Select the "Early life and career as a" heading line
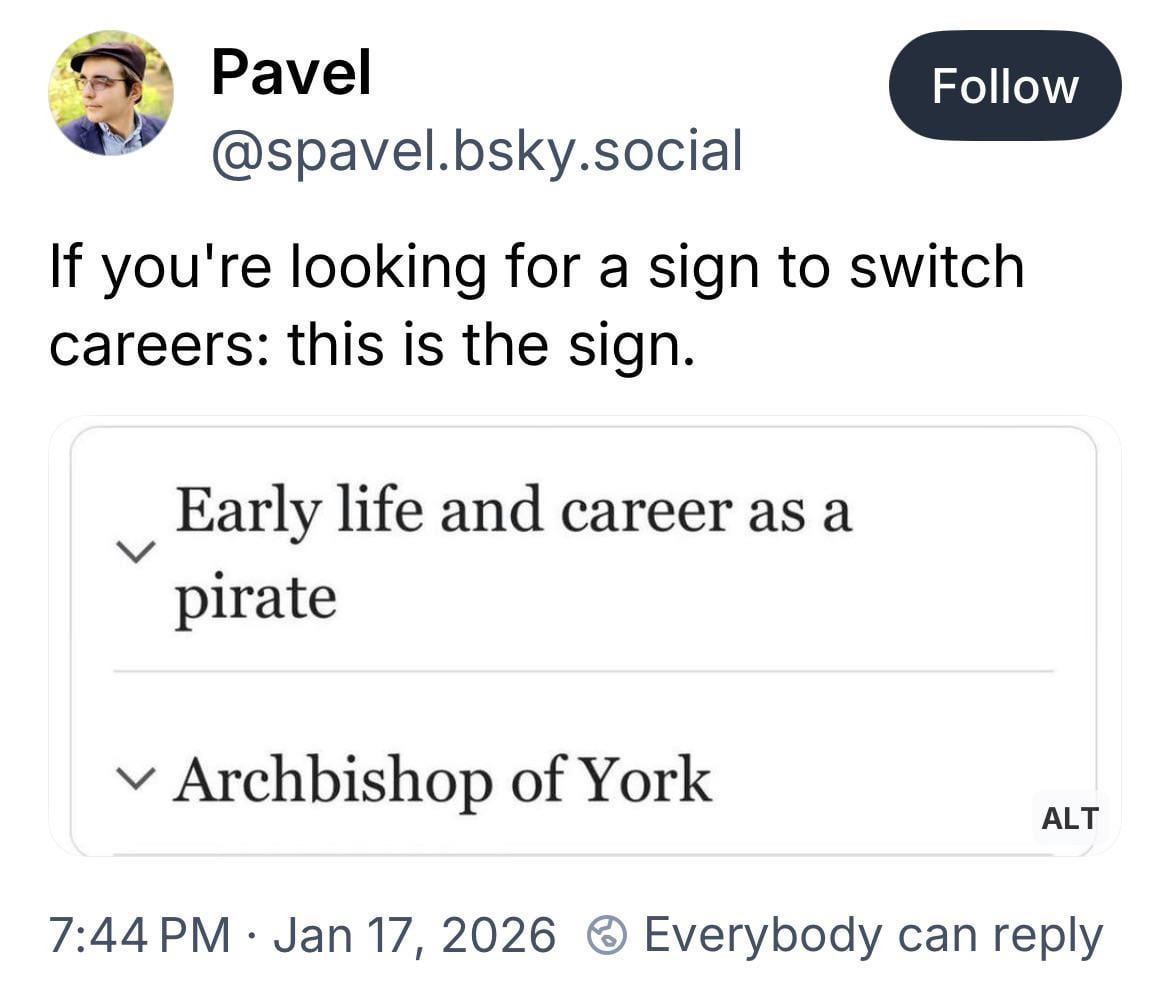1170x998 pixels. (x=513, y=511)
